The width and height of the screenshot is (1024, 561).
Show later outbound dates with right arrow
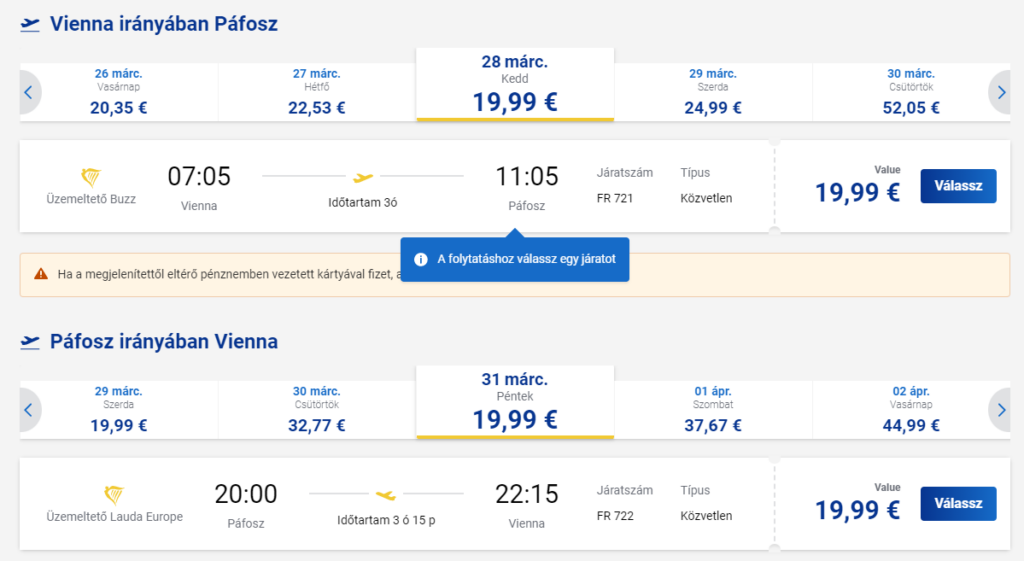click(x=1002, y=93)
